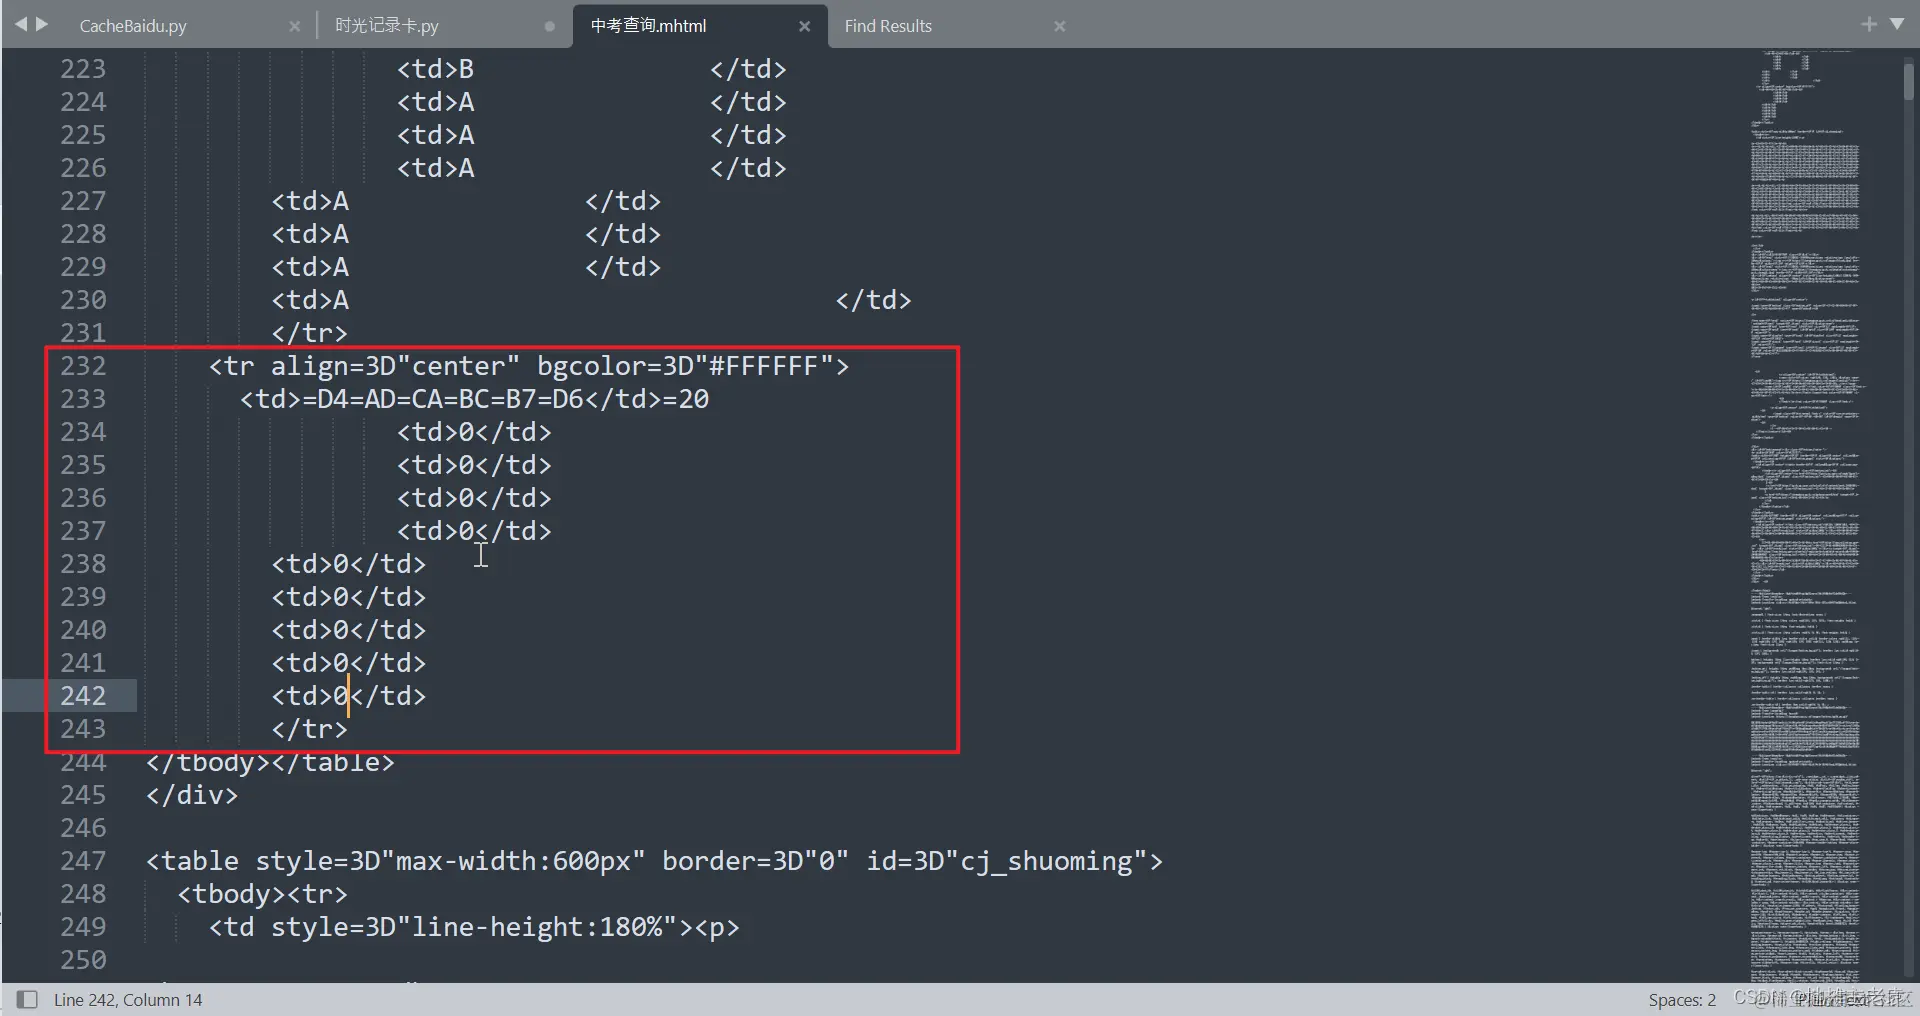Screen dimensions: 1920x1016
Task: Click the </div> tag on line 245
Action: [192, 795]
